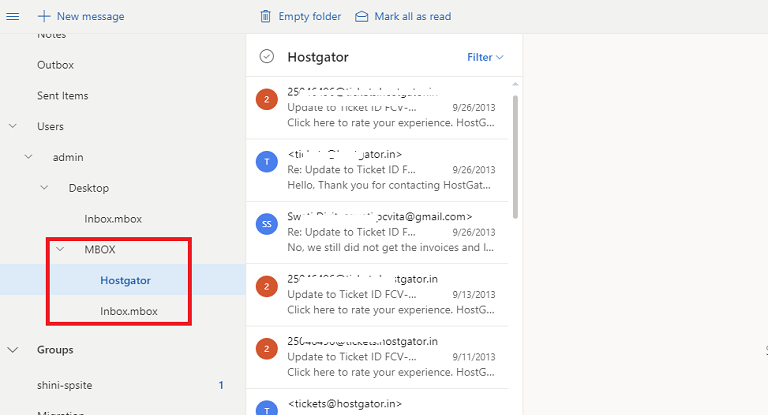This screenshot has width=768, height=415.
Task: Click T avatar of Hello Thank you email
Action: pyautogui.click(x=266, y=162)
